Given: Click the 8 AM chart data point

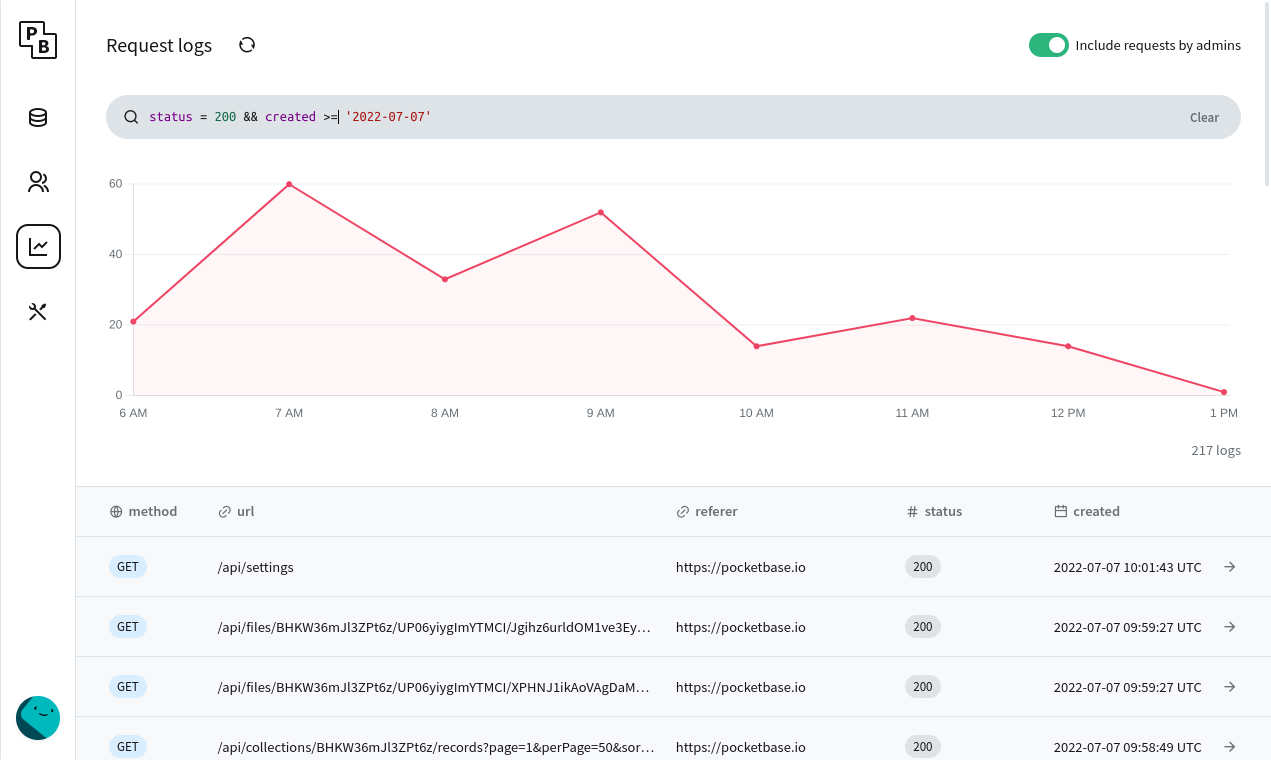Looking at the screenshot, I should coord(445,279).
